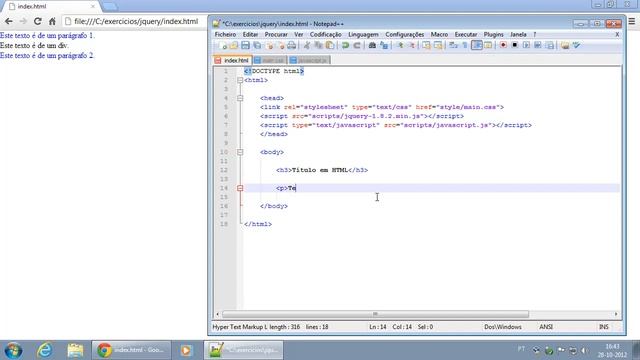Open Chrome's main menu button
Screen dimensions: 640x360
(632, 21)
